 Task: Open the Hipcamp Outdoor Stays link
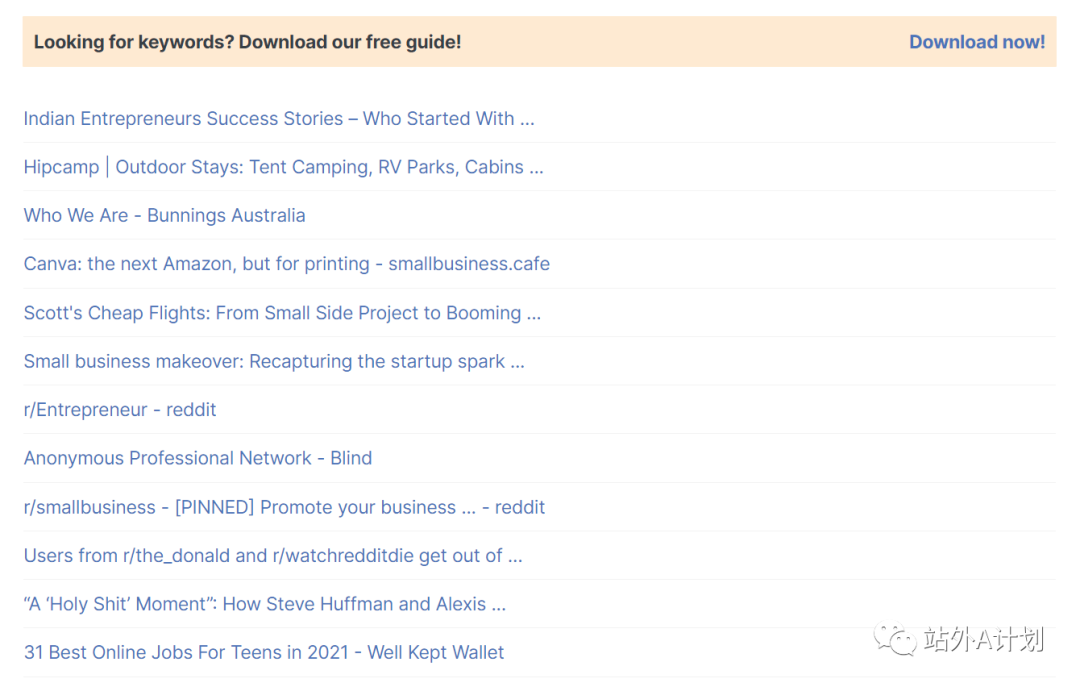click(x=282, y=168)
